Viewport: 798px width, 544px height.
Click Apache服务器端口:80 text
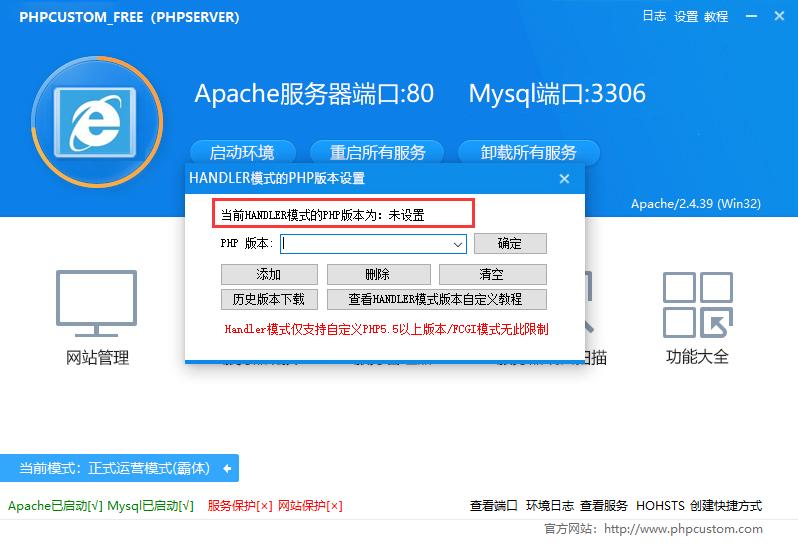314,94
